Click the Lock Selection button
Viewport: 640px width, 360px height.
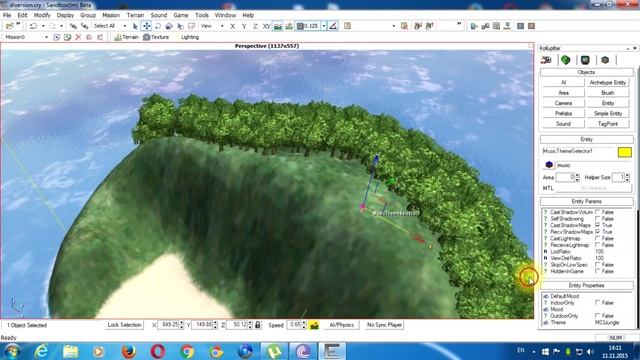click(x=124, y=325)
